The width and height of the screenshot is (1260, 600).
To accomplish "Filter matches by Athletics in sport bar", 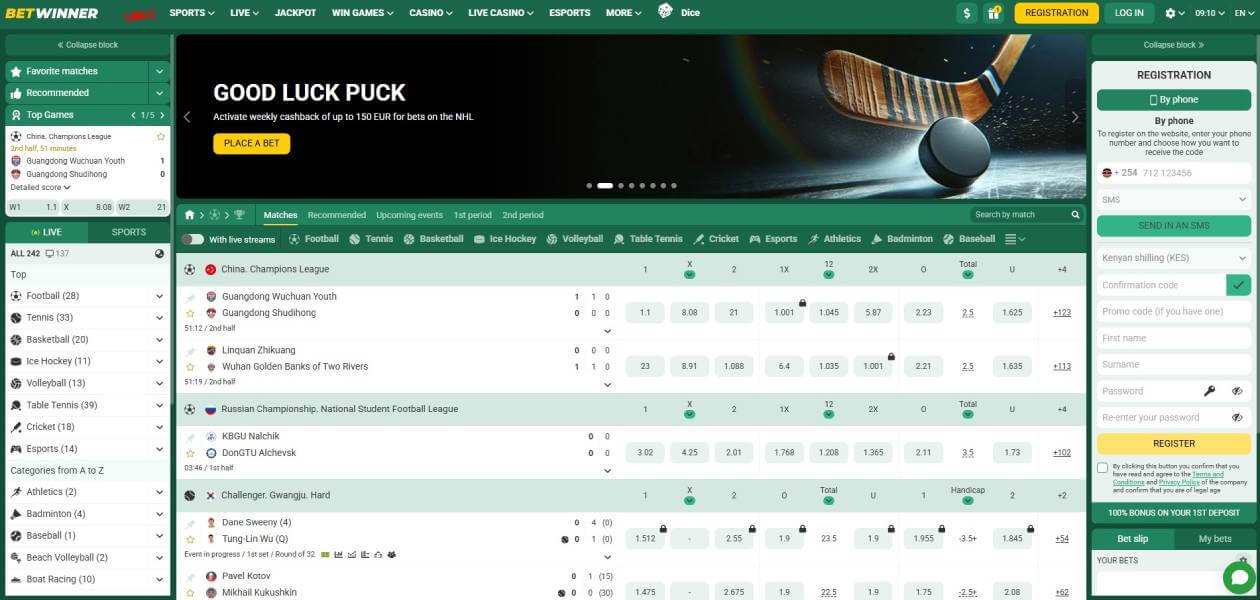I will [x=834, y=239].
